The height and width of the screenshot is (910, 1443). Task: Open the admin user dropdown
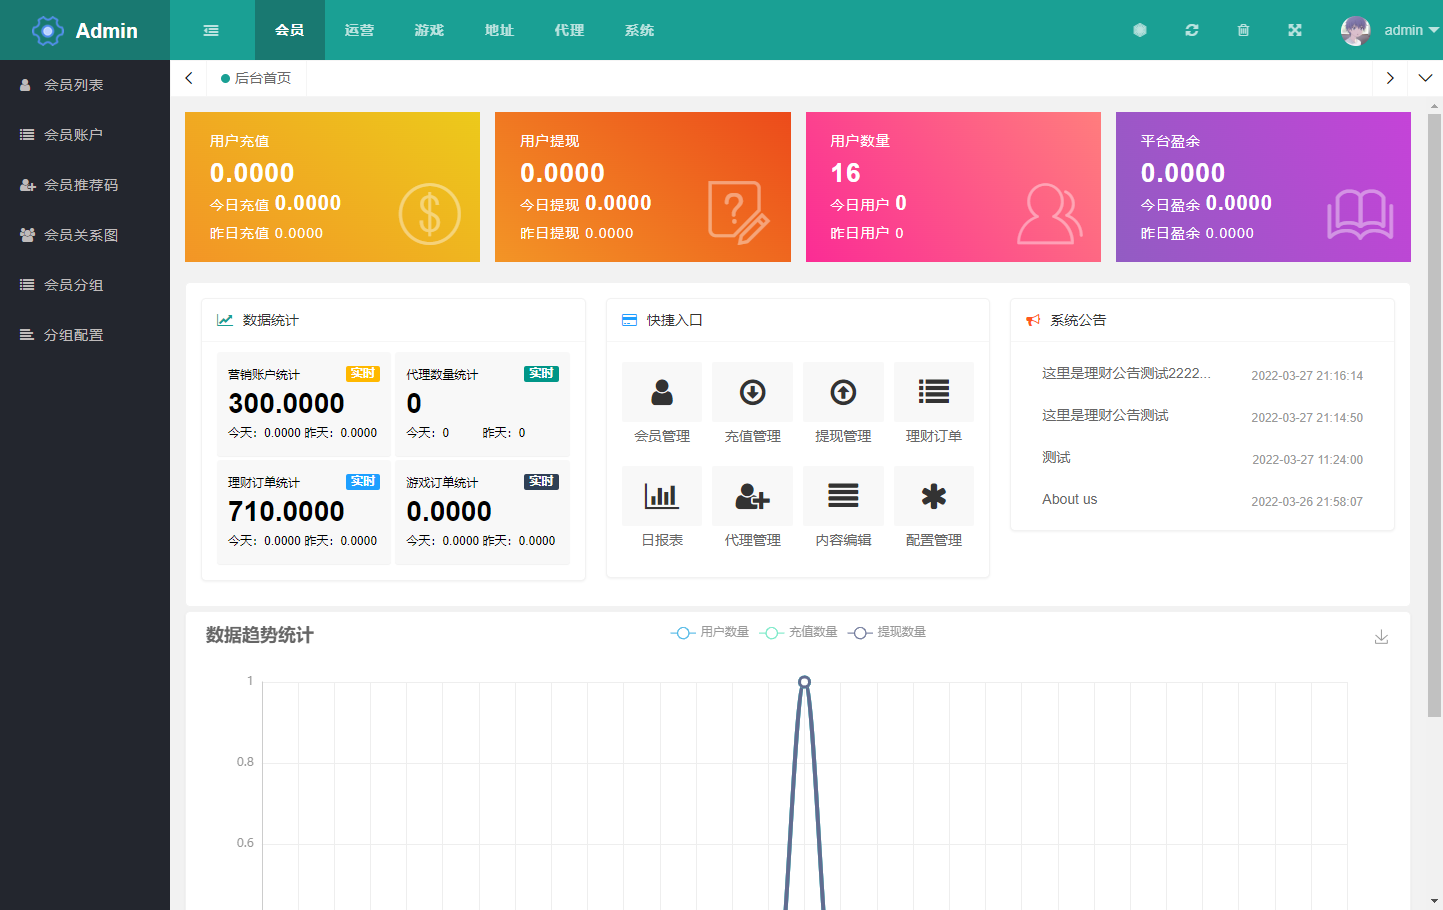pyautogui.click(x=1411, y=30)
